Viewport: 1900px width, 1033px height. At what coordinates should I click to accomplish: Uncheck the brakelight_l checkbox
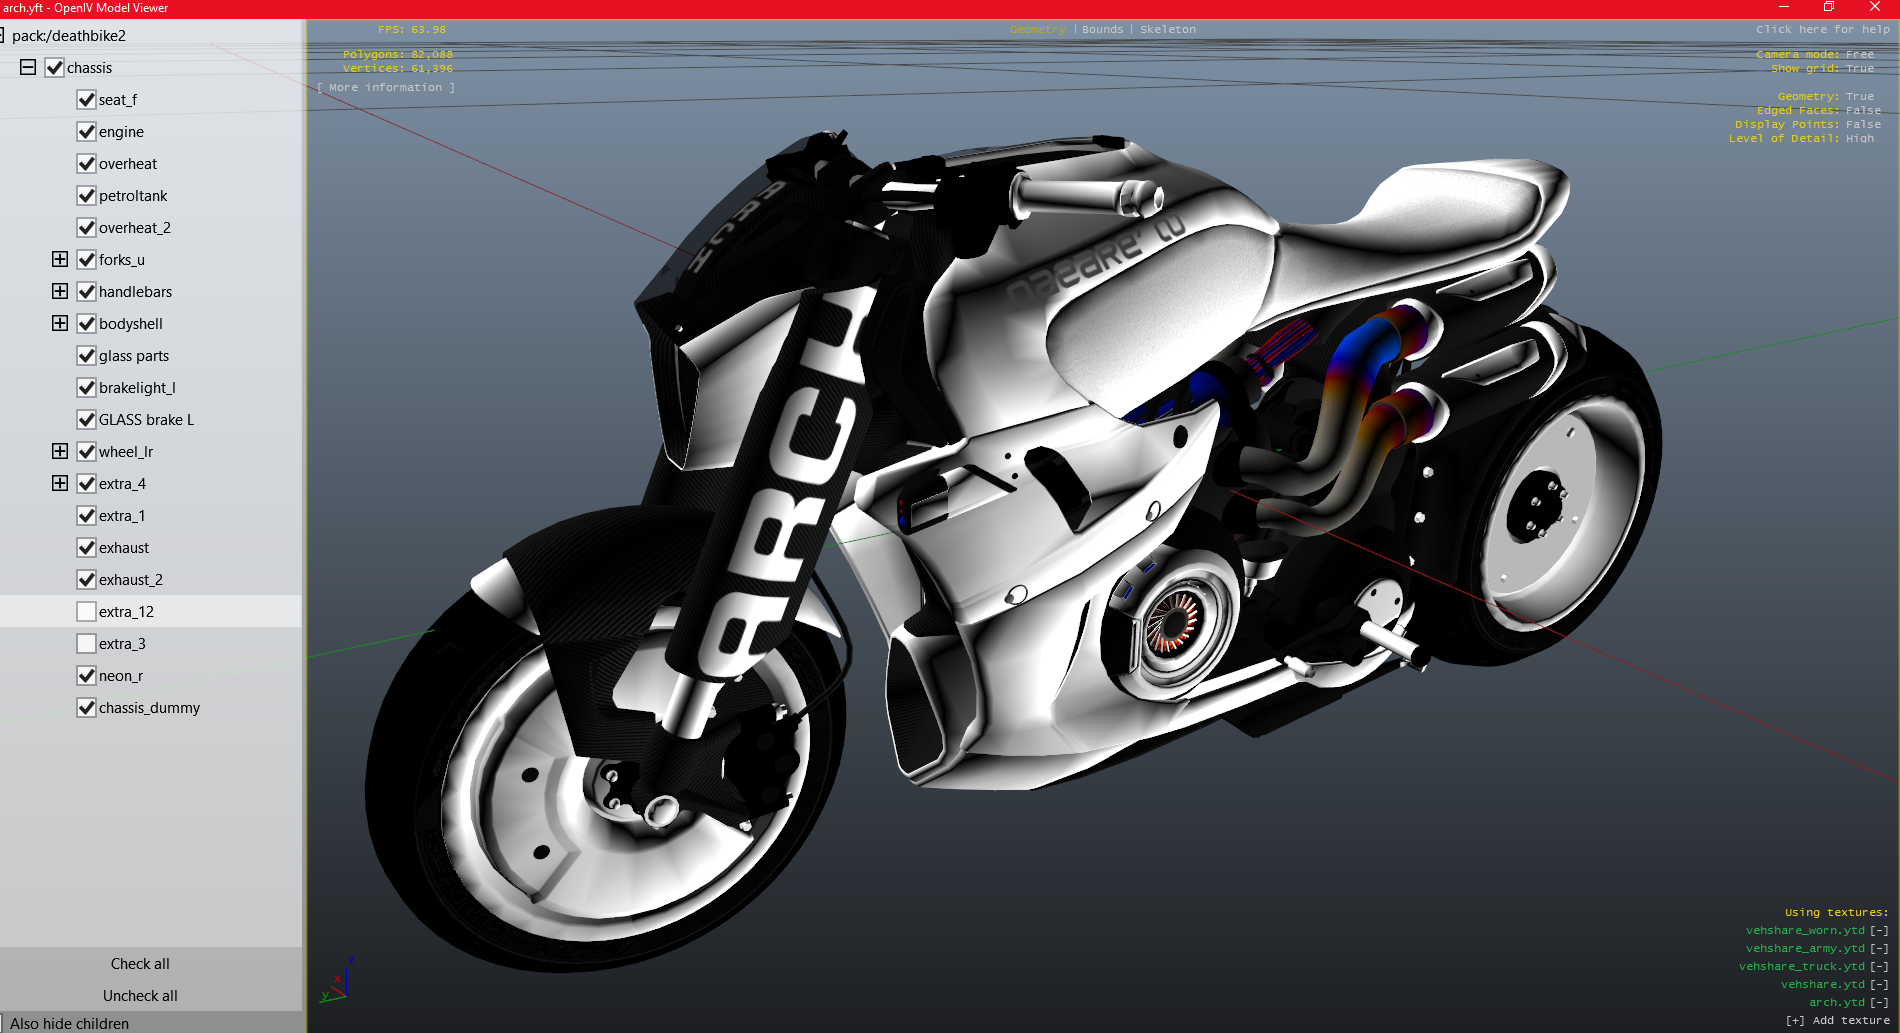pos(87,387)
